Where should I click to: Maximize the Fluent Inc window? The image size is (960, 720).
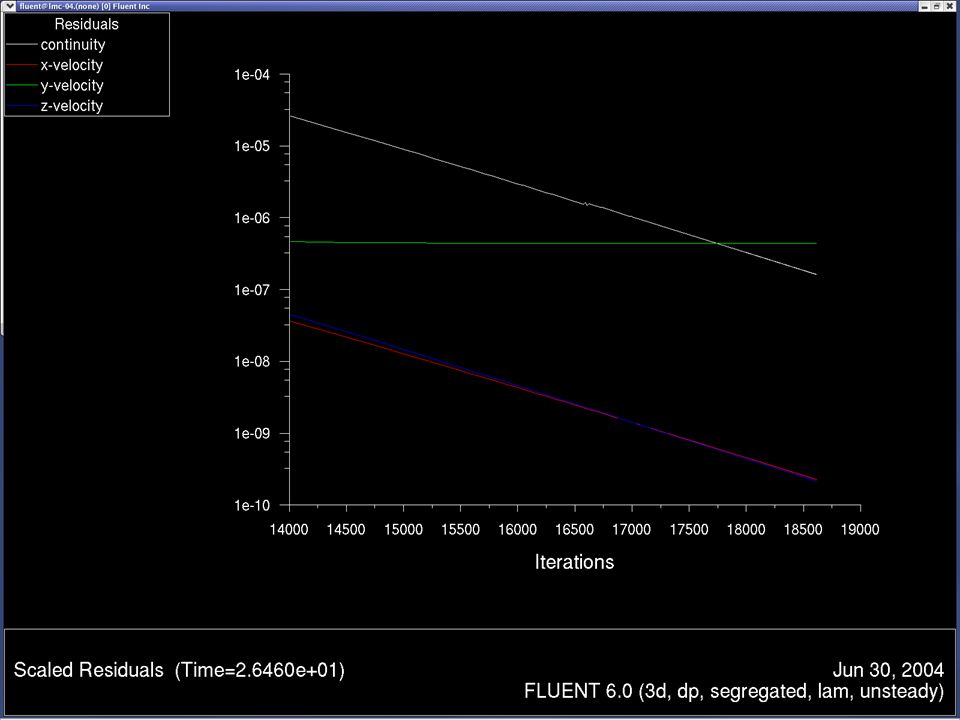tap(937, 6)
